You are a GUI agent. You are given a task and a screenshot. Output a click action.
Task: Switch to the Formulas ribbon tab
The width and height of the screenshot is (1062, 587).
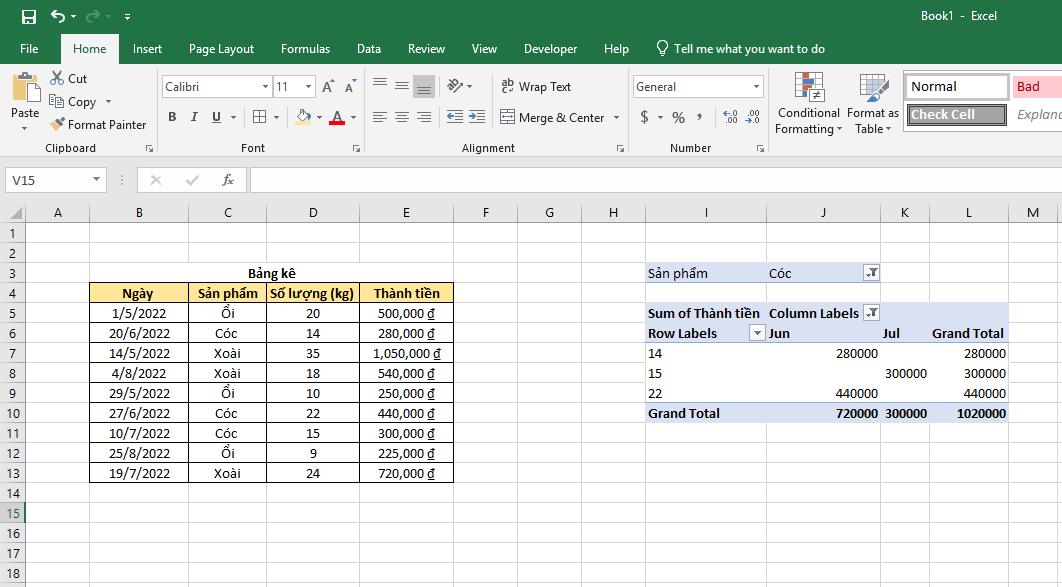click(305, 48)
